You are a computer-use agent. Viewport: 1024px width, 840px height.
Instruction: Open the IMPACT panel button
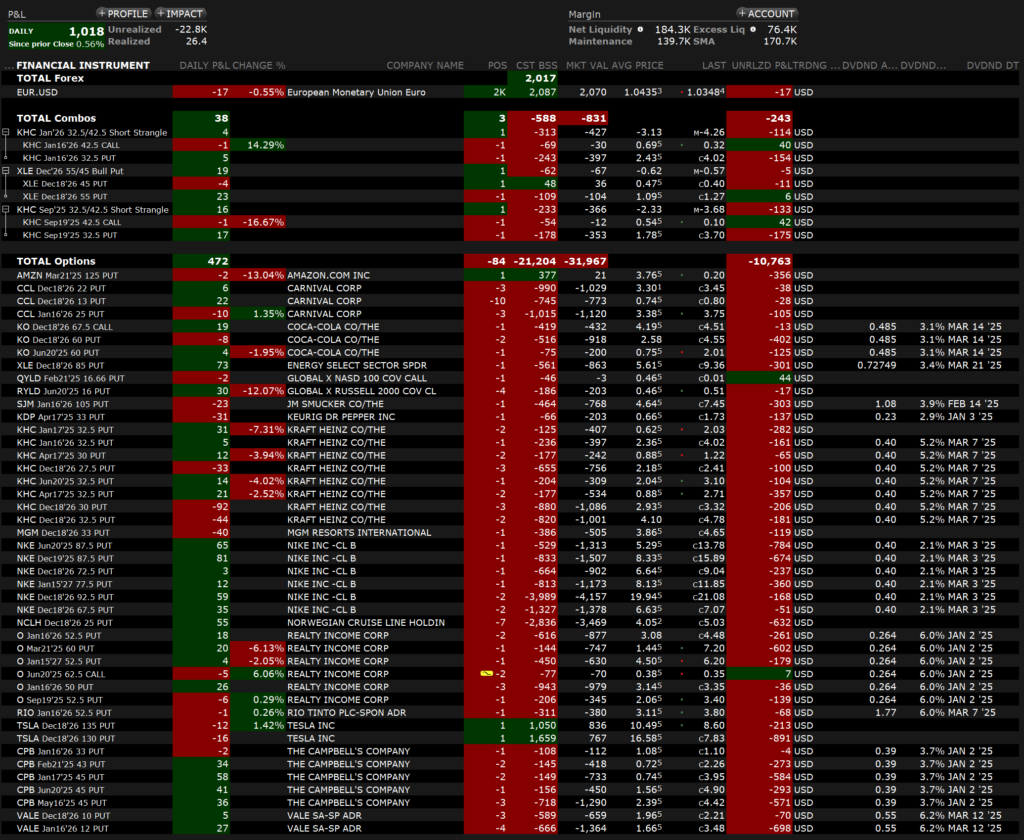pyautogui.click(x=185, y=14)
